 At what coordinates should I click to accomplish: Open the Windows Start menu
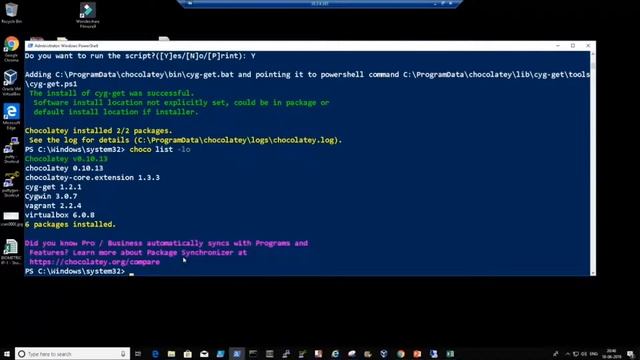[7, 354]
